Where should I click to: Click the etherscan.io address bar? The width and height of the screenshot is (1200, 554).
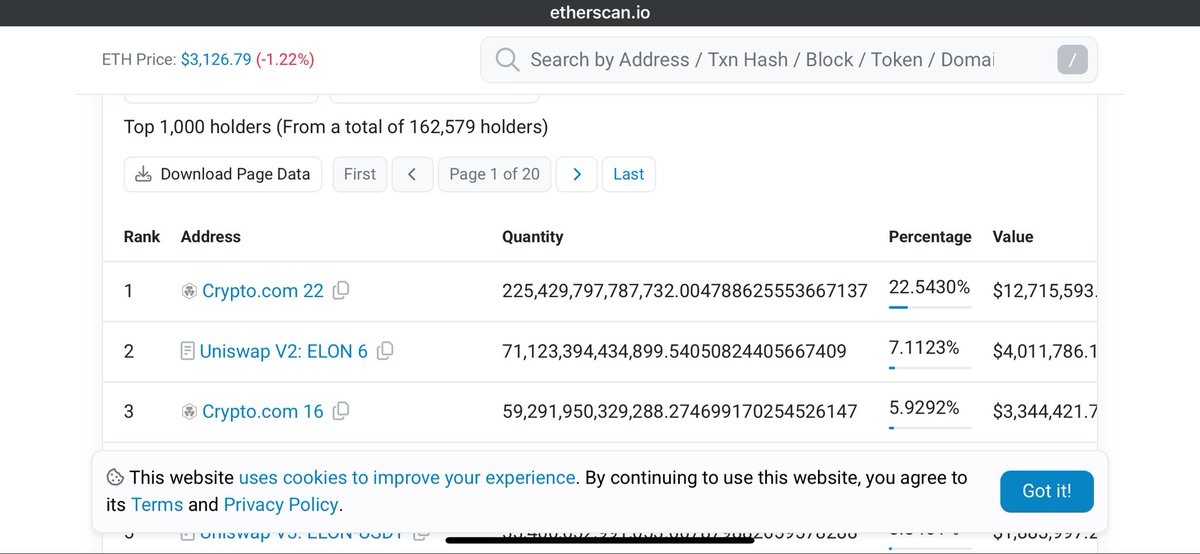point(600,13)
